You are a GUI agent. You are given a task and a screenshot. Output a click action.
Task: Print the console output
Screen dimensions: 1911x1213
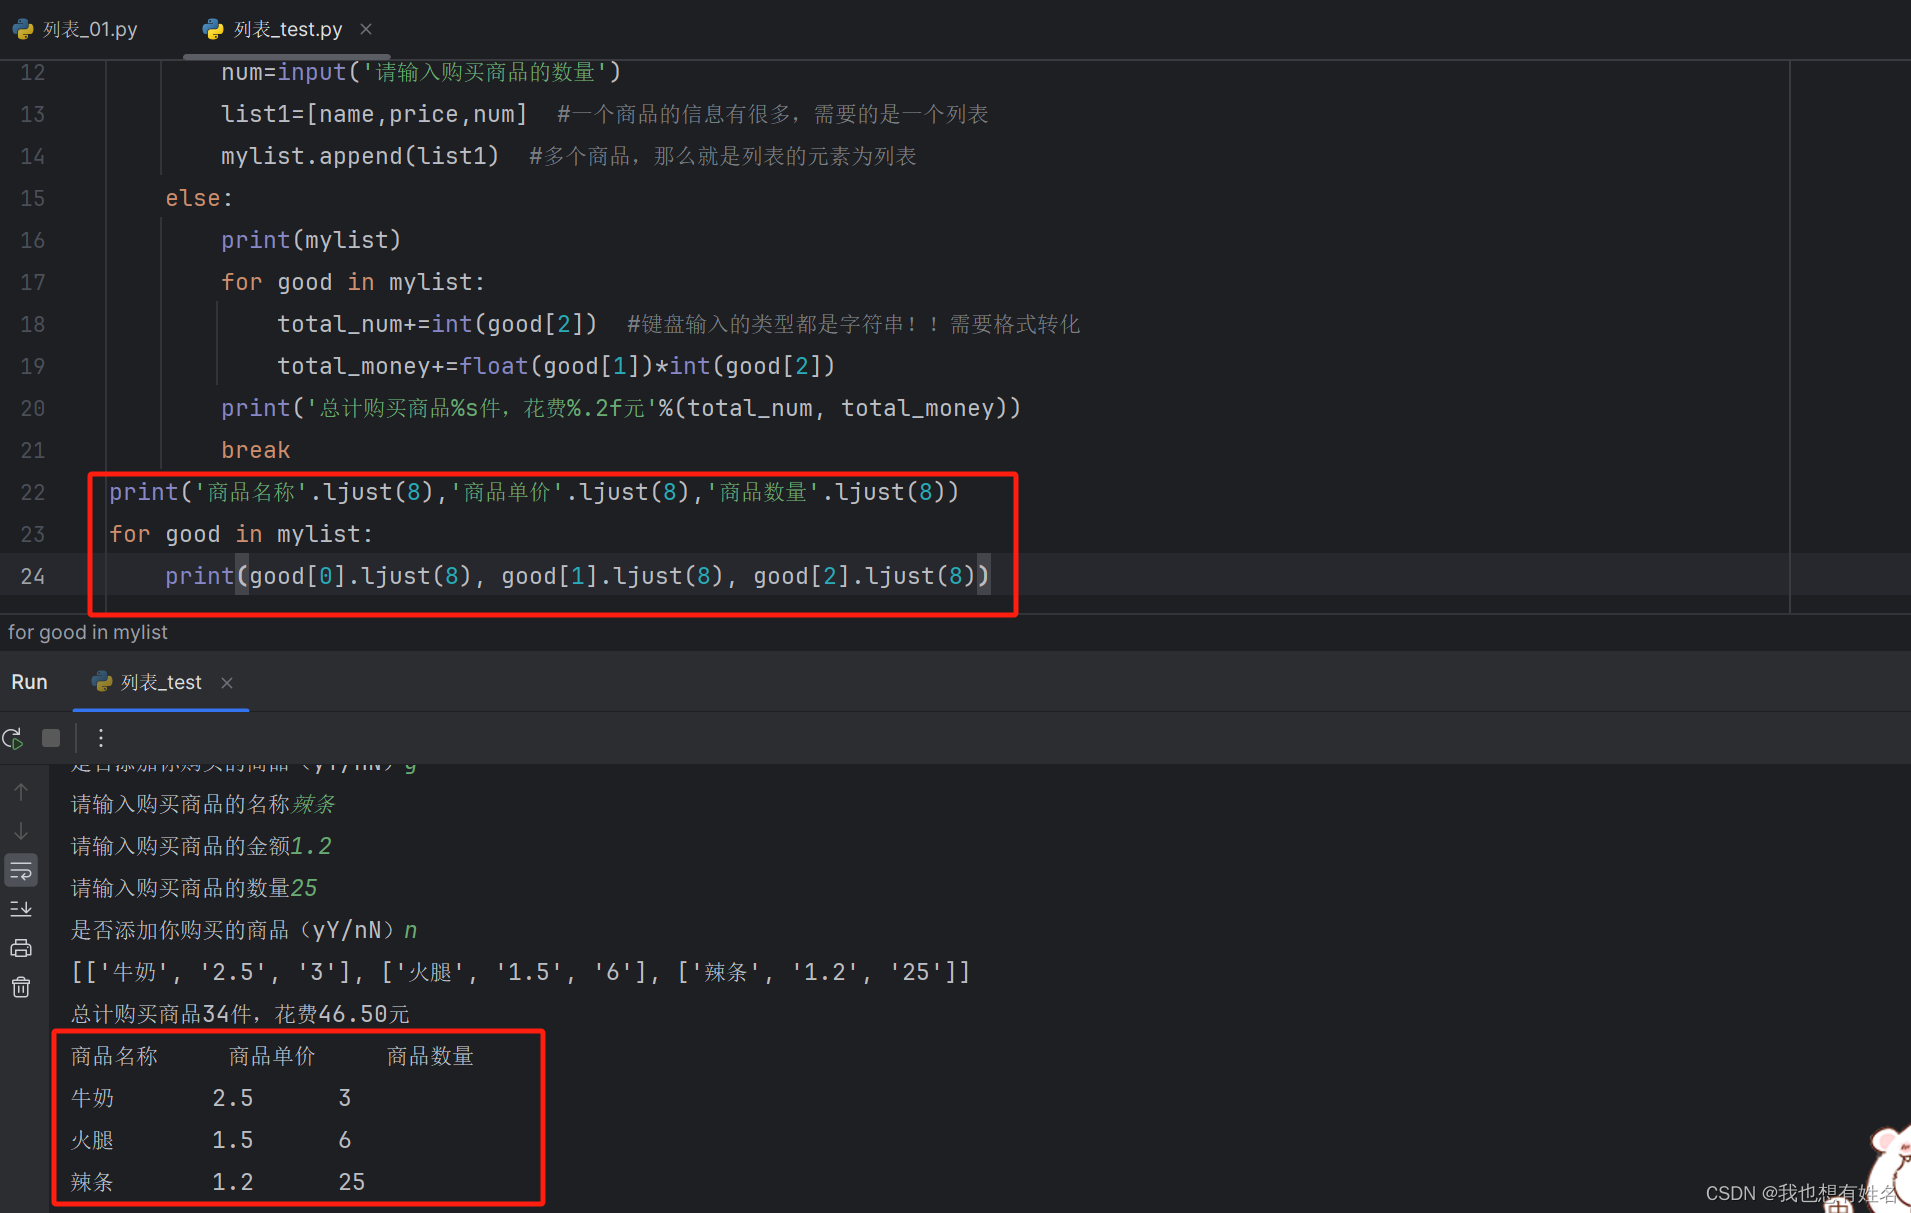(x=21, y=948)
